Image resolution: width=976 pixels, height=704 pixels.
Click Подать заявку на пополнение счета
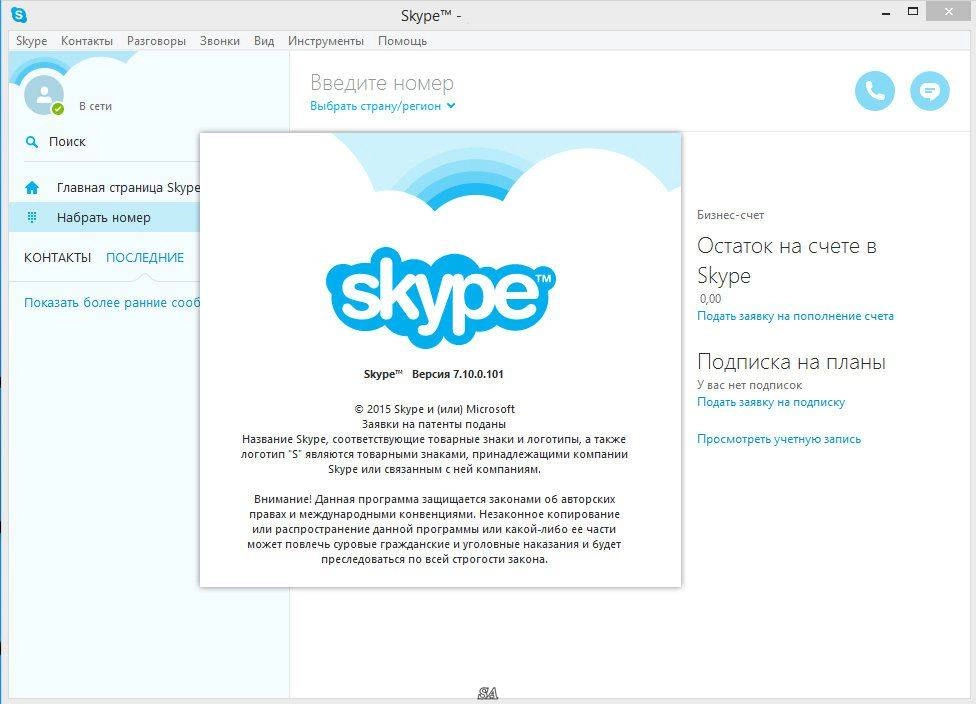795,316
